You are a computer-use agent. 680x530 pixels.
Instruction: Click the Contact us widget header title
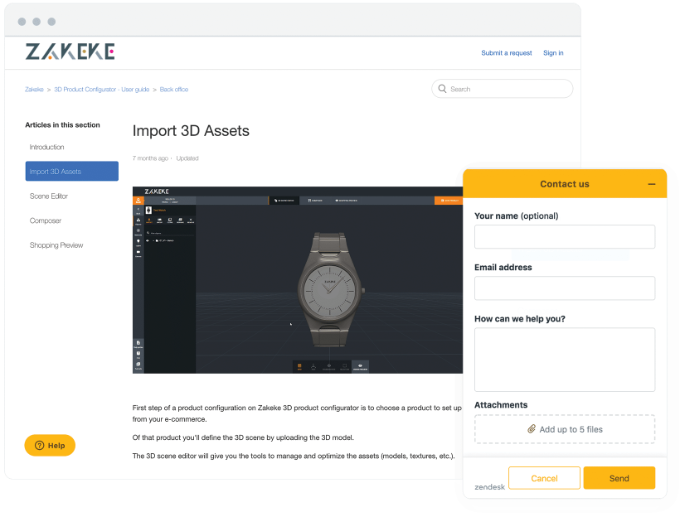564,184
